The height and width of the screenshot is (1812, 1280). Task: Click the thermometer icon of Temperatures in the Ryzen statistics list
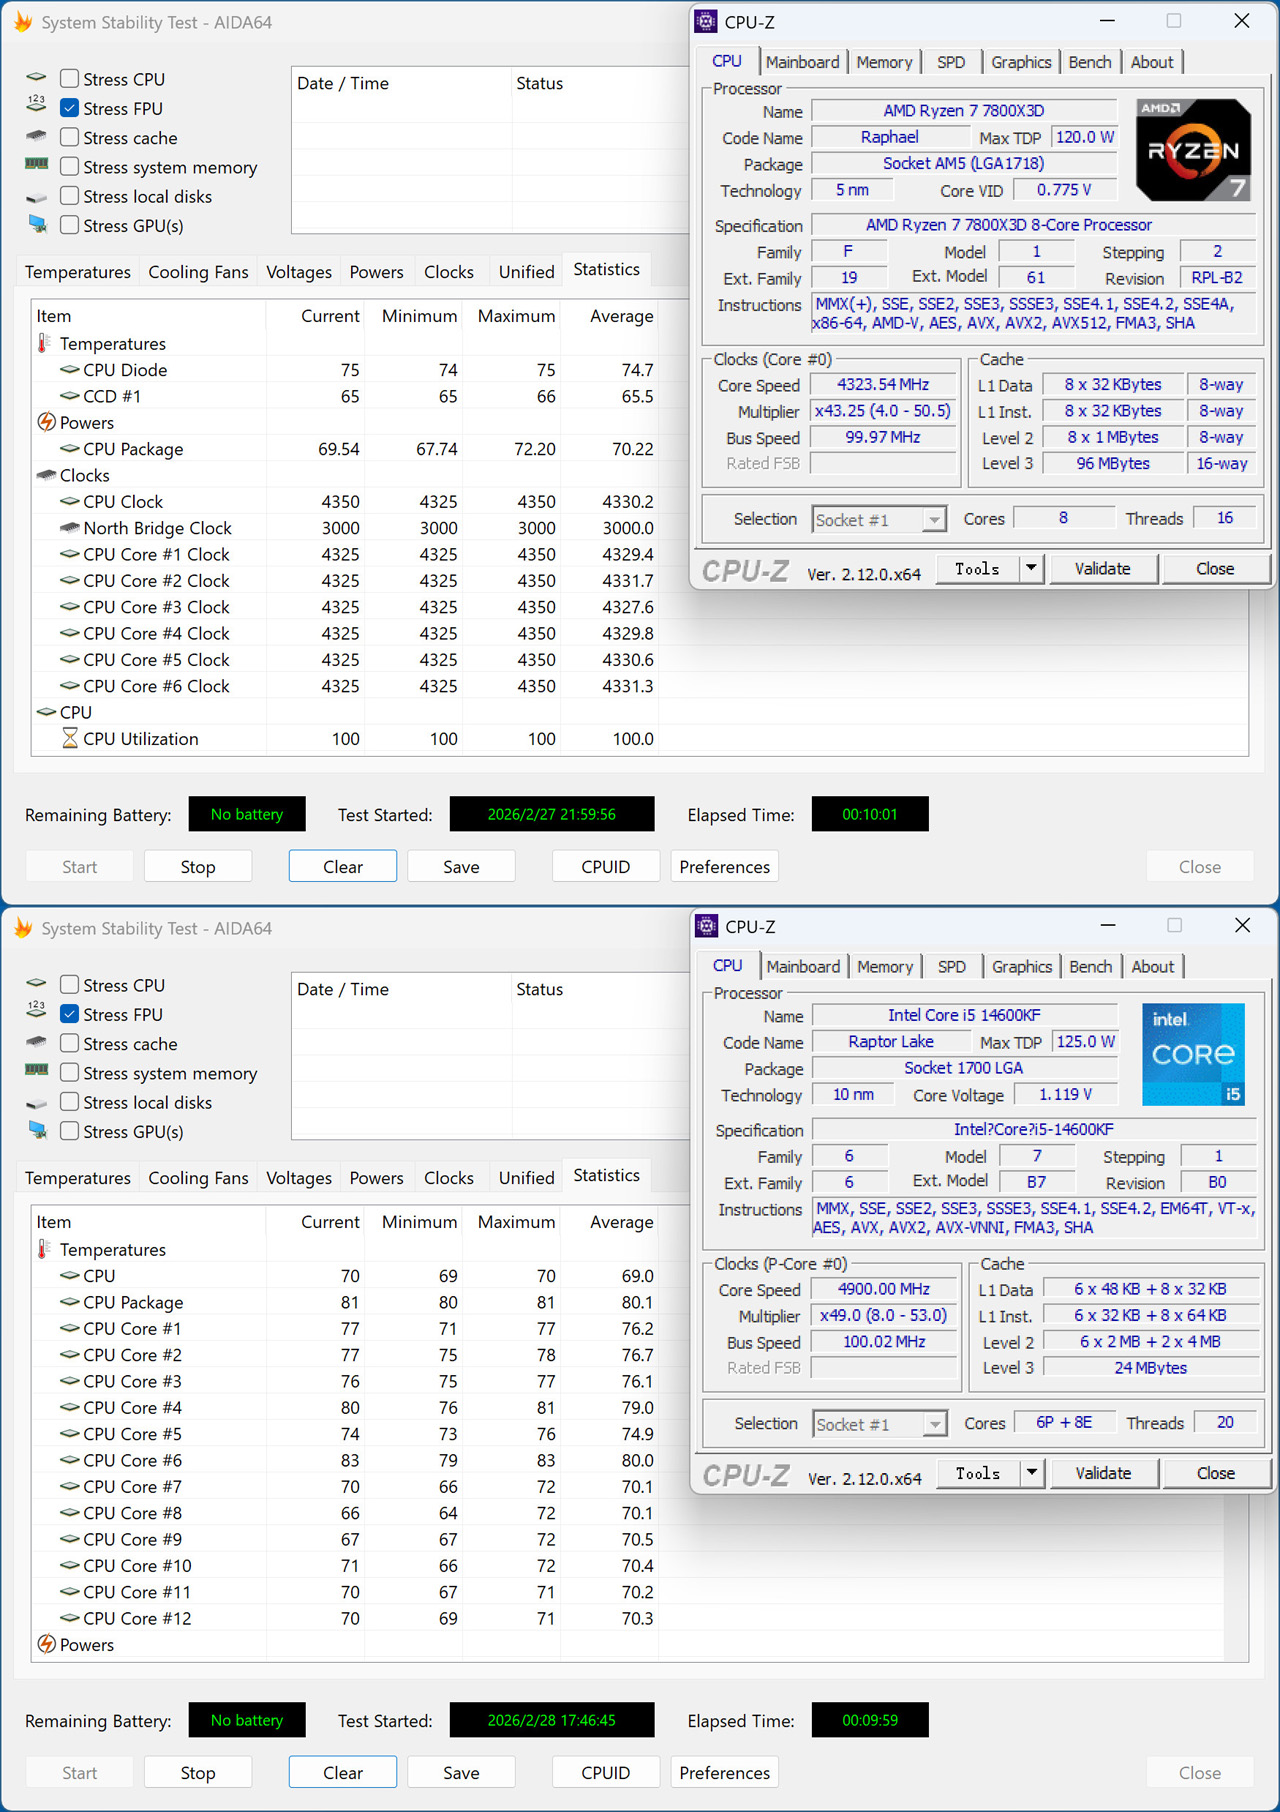(44, 343)
